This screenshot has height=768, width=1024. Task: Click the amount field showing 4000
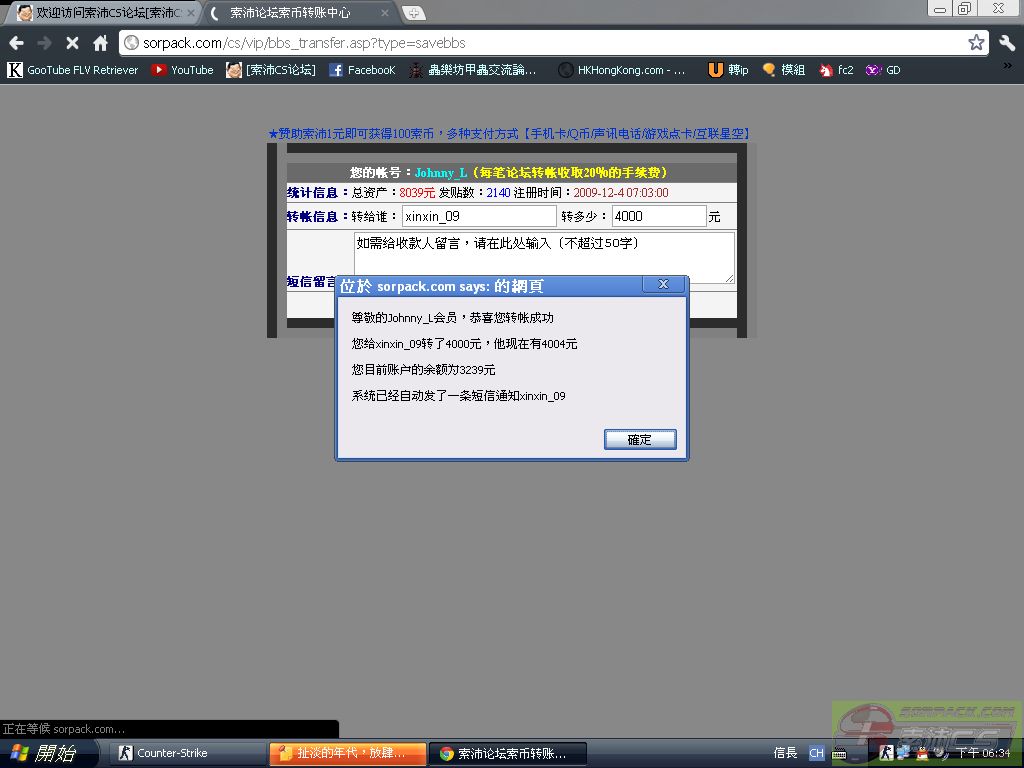tap(658, 216)
